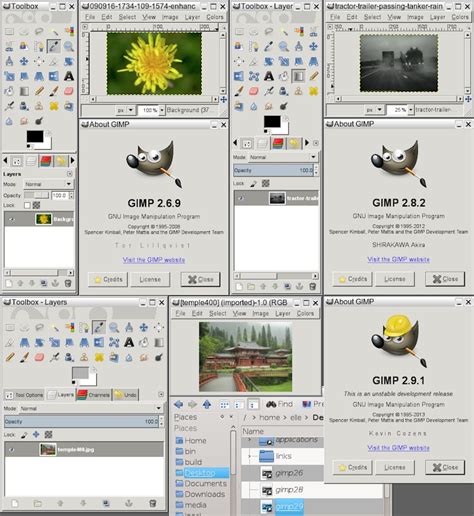The width and height of the screenshot is (474, 516).
Task: Swap colors arrow in GIMP 2.9.1 toolbox
Action: click(94, 369)
